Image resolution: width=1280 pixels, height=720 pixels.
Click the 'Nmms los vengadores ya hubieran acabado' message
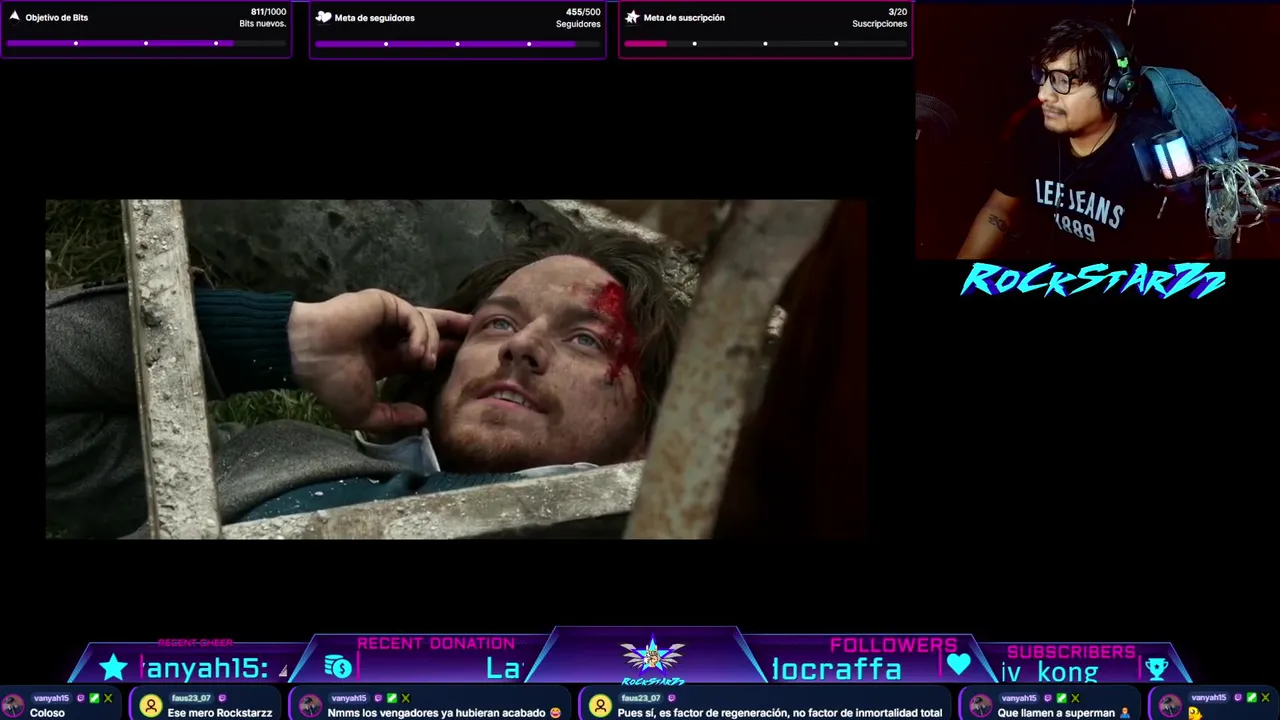tap(444, 713)
